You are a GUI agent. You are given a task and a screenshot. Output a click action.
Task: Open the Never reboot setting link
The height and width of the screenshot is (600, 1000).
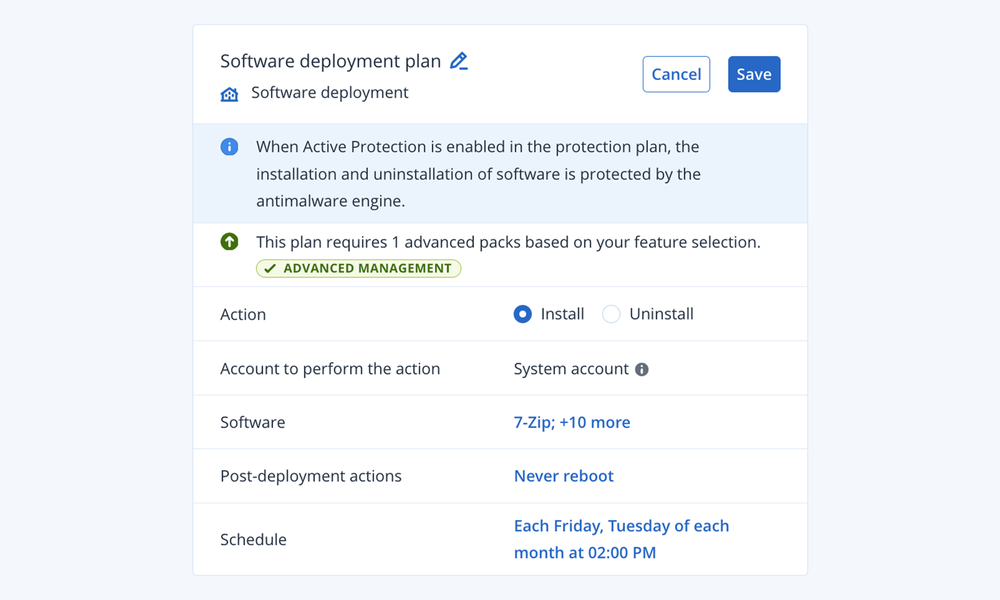[x=564, y=476]
